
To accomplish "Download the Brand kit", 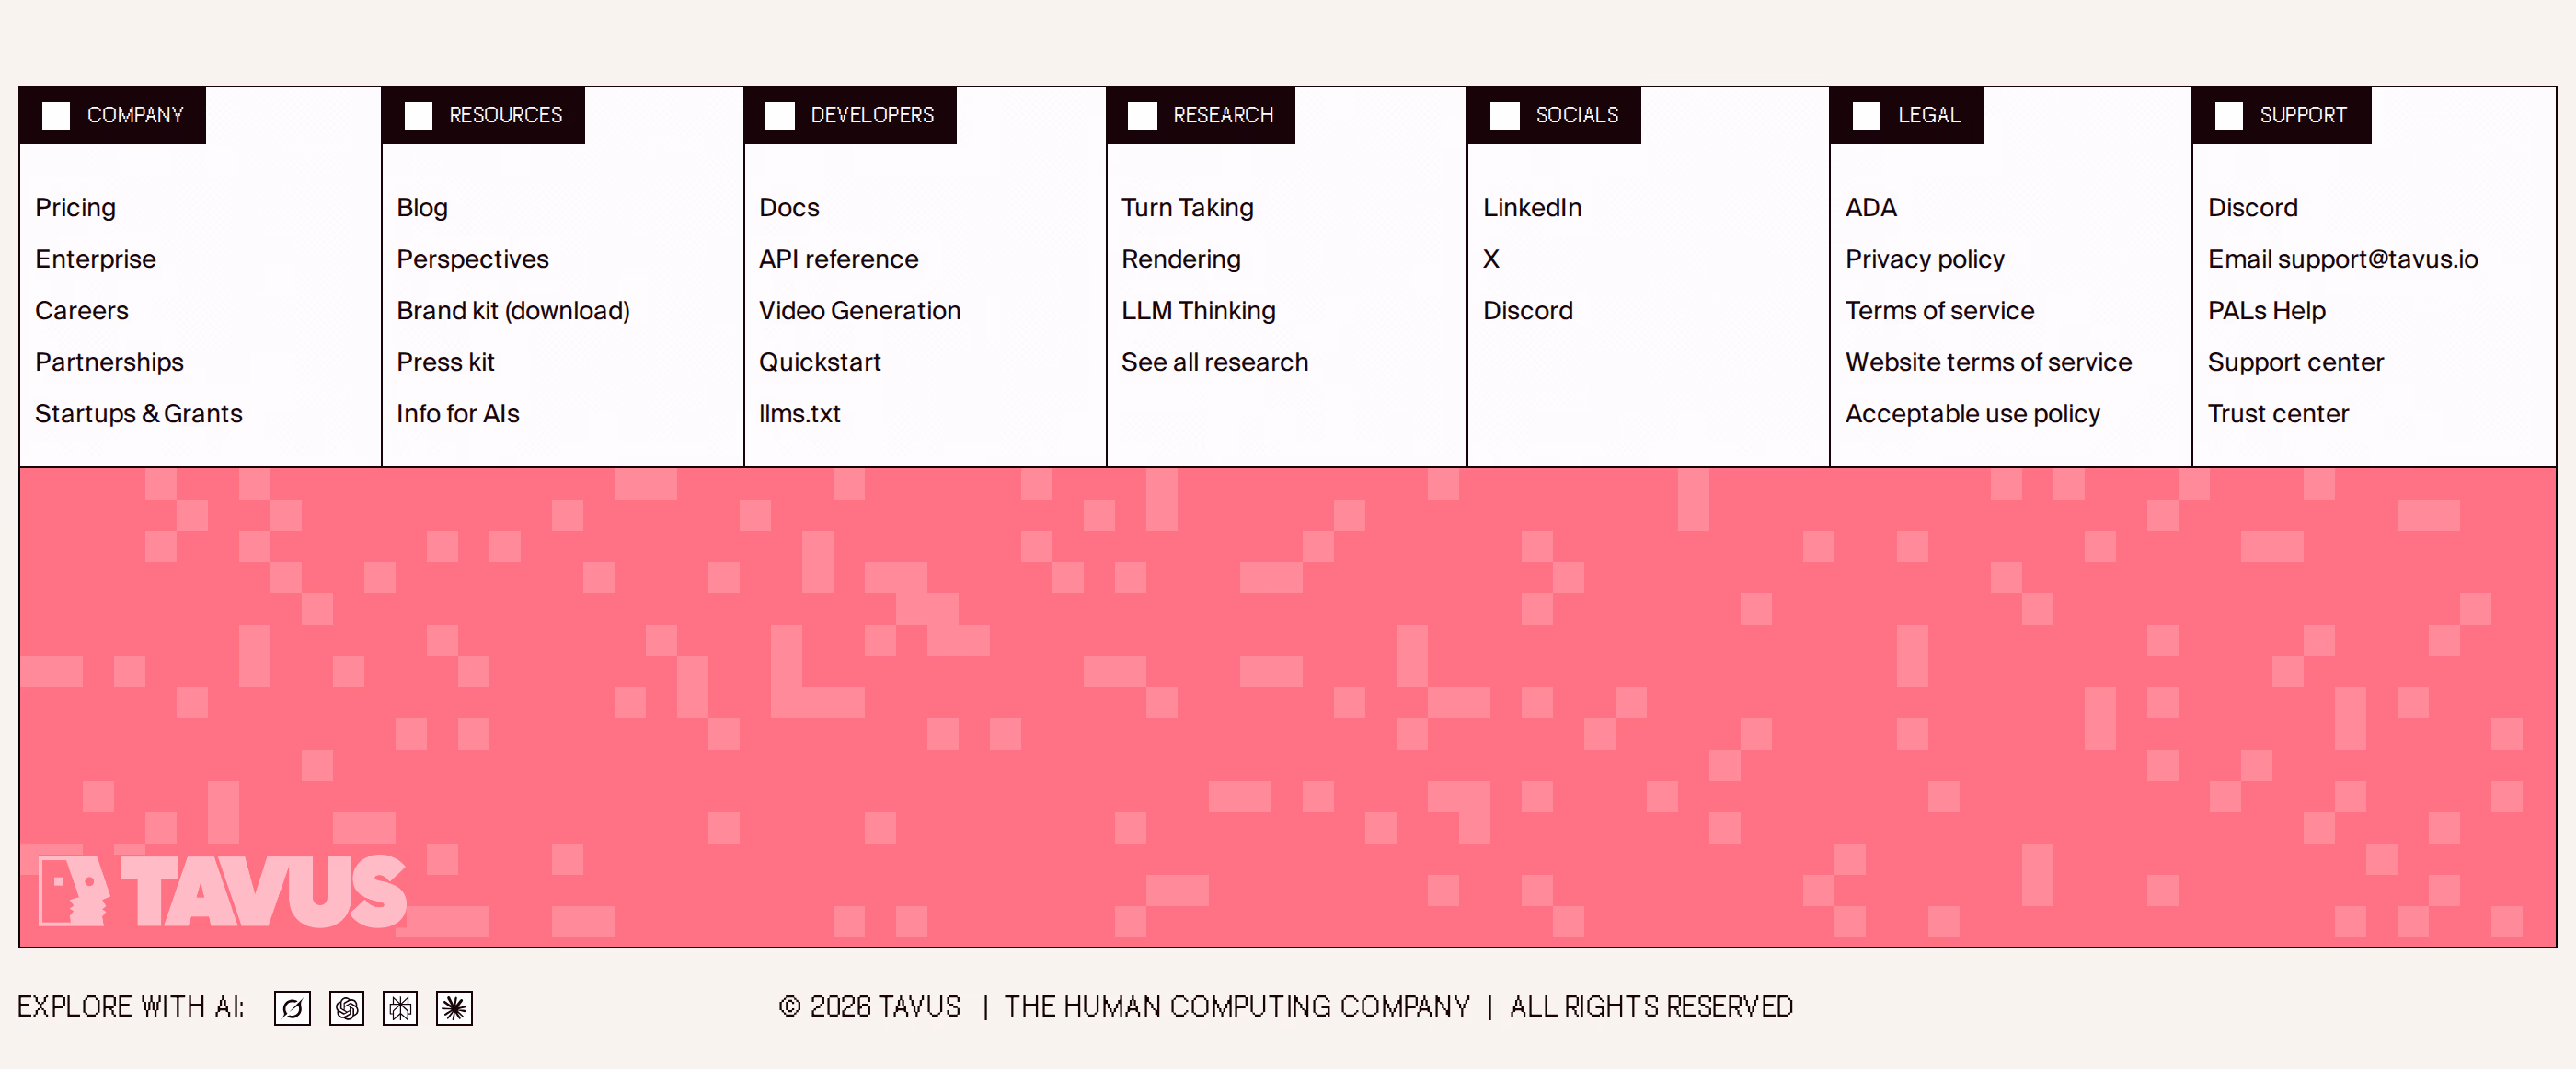I will click(x=513, y=310).
